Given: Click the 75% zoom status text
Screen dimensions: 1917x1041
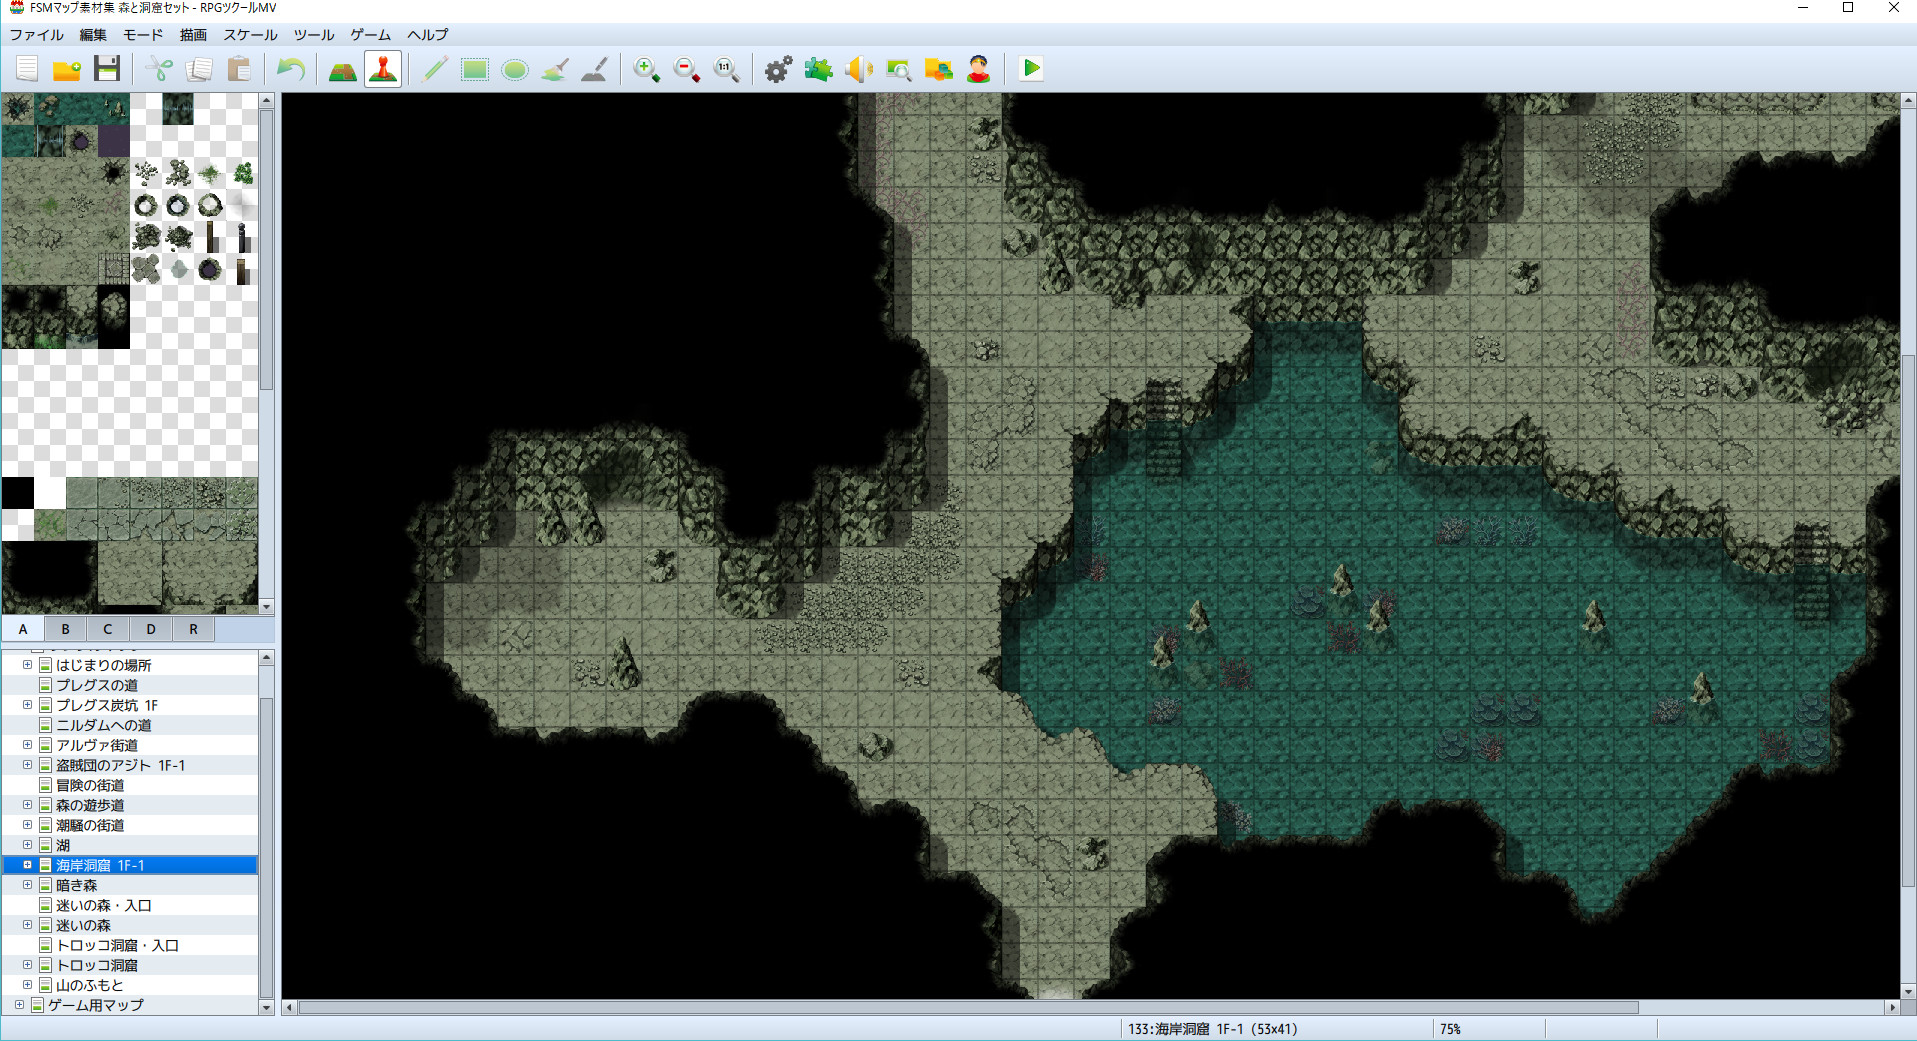Looking at the screenshot, I should click(1450, 1029).
